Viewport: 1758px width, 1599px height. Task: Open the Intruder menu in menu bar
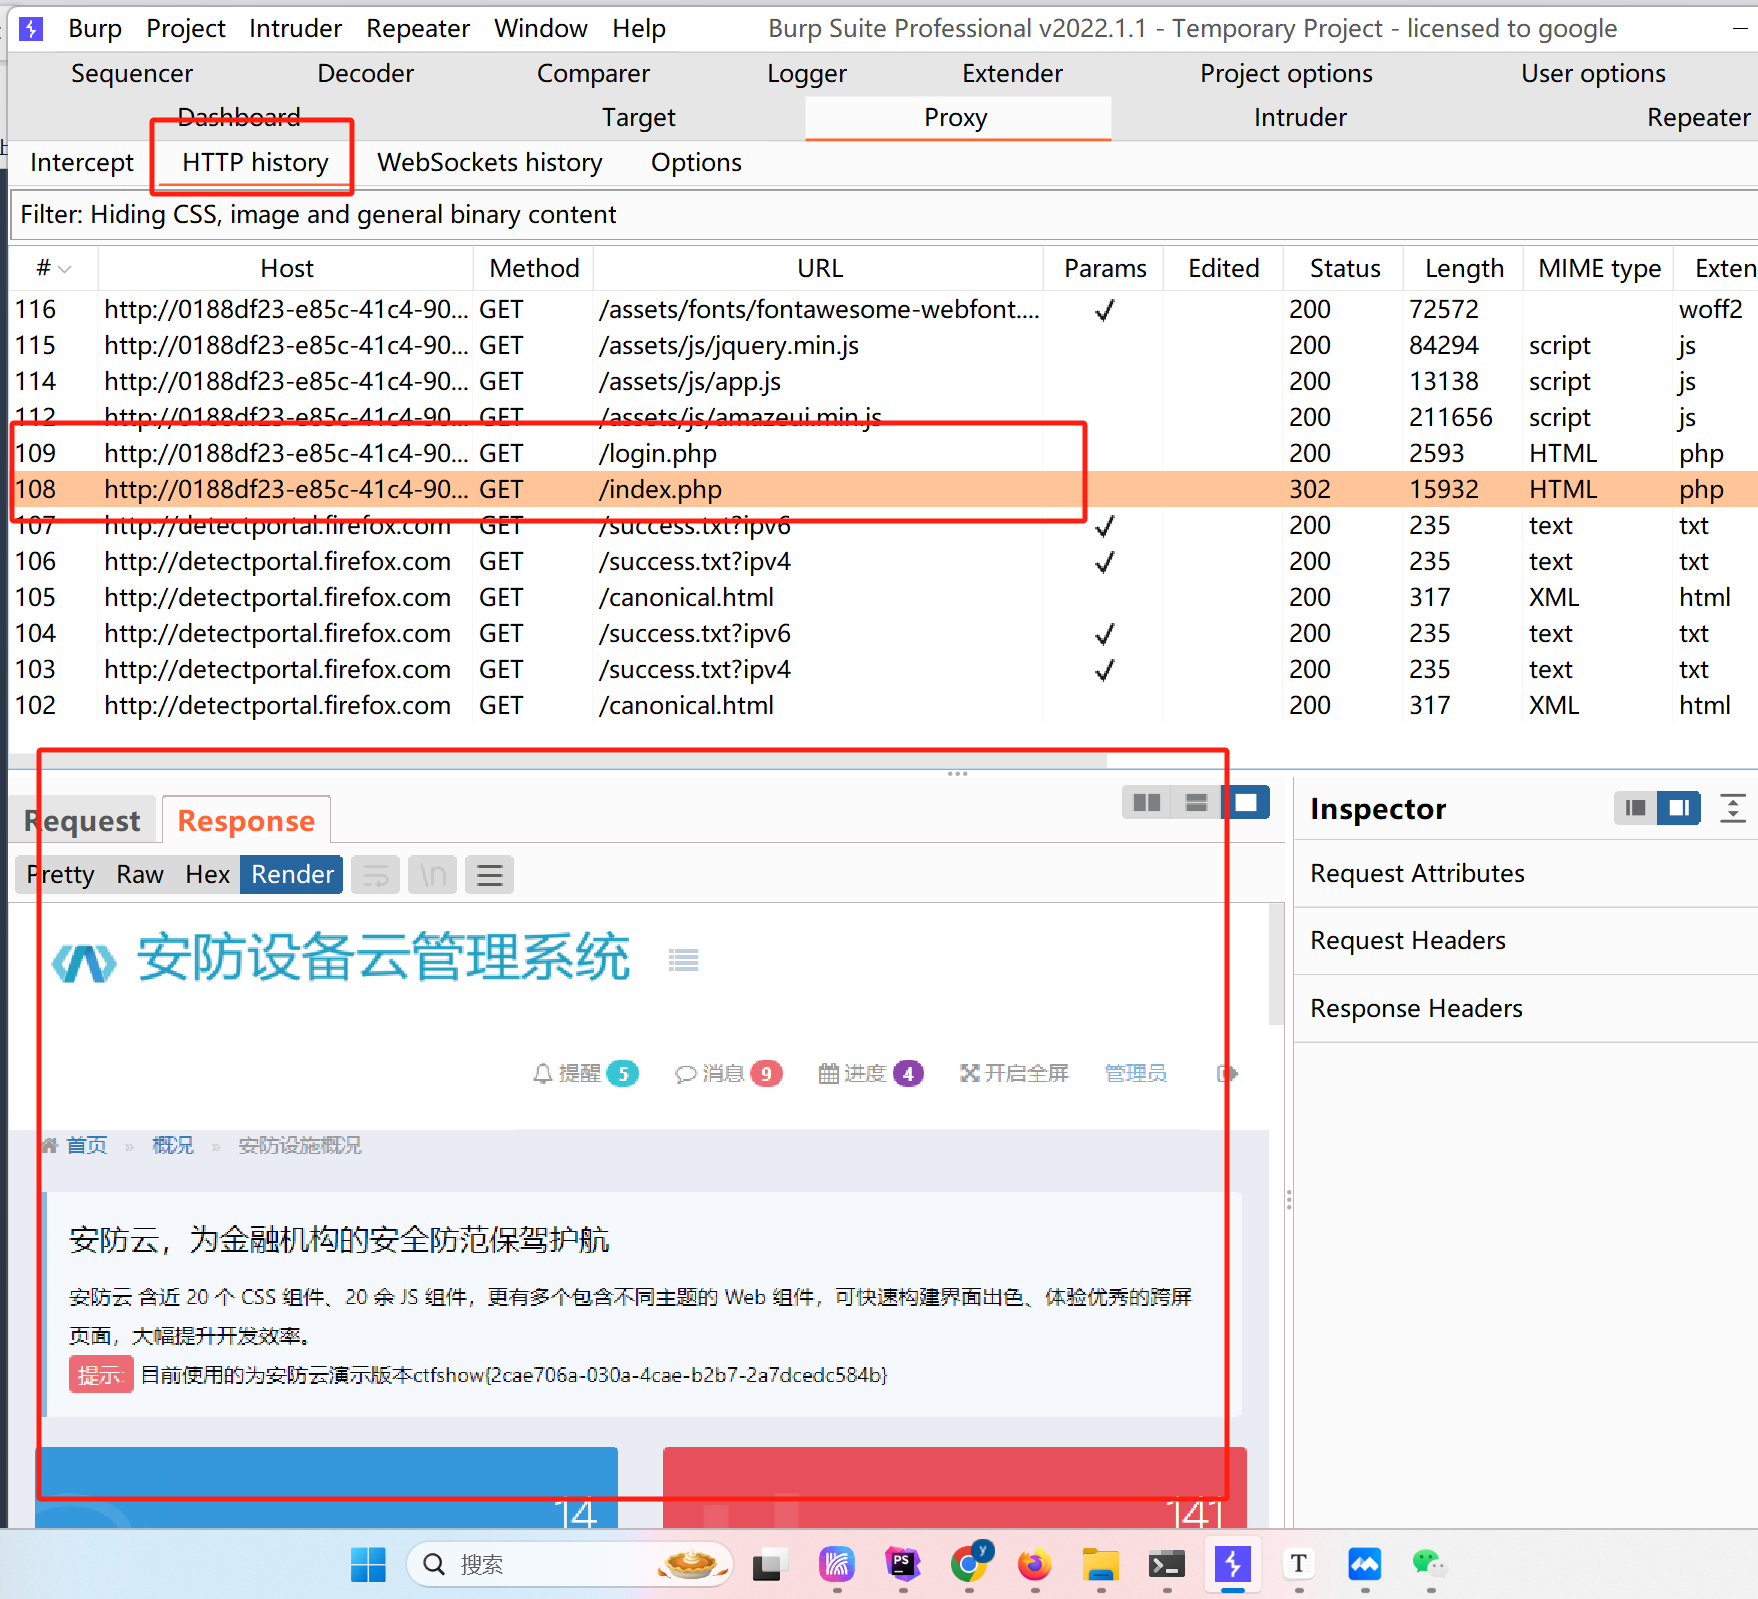coord(295,28)
